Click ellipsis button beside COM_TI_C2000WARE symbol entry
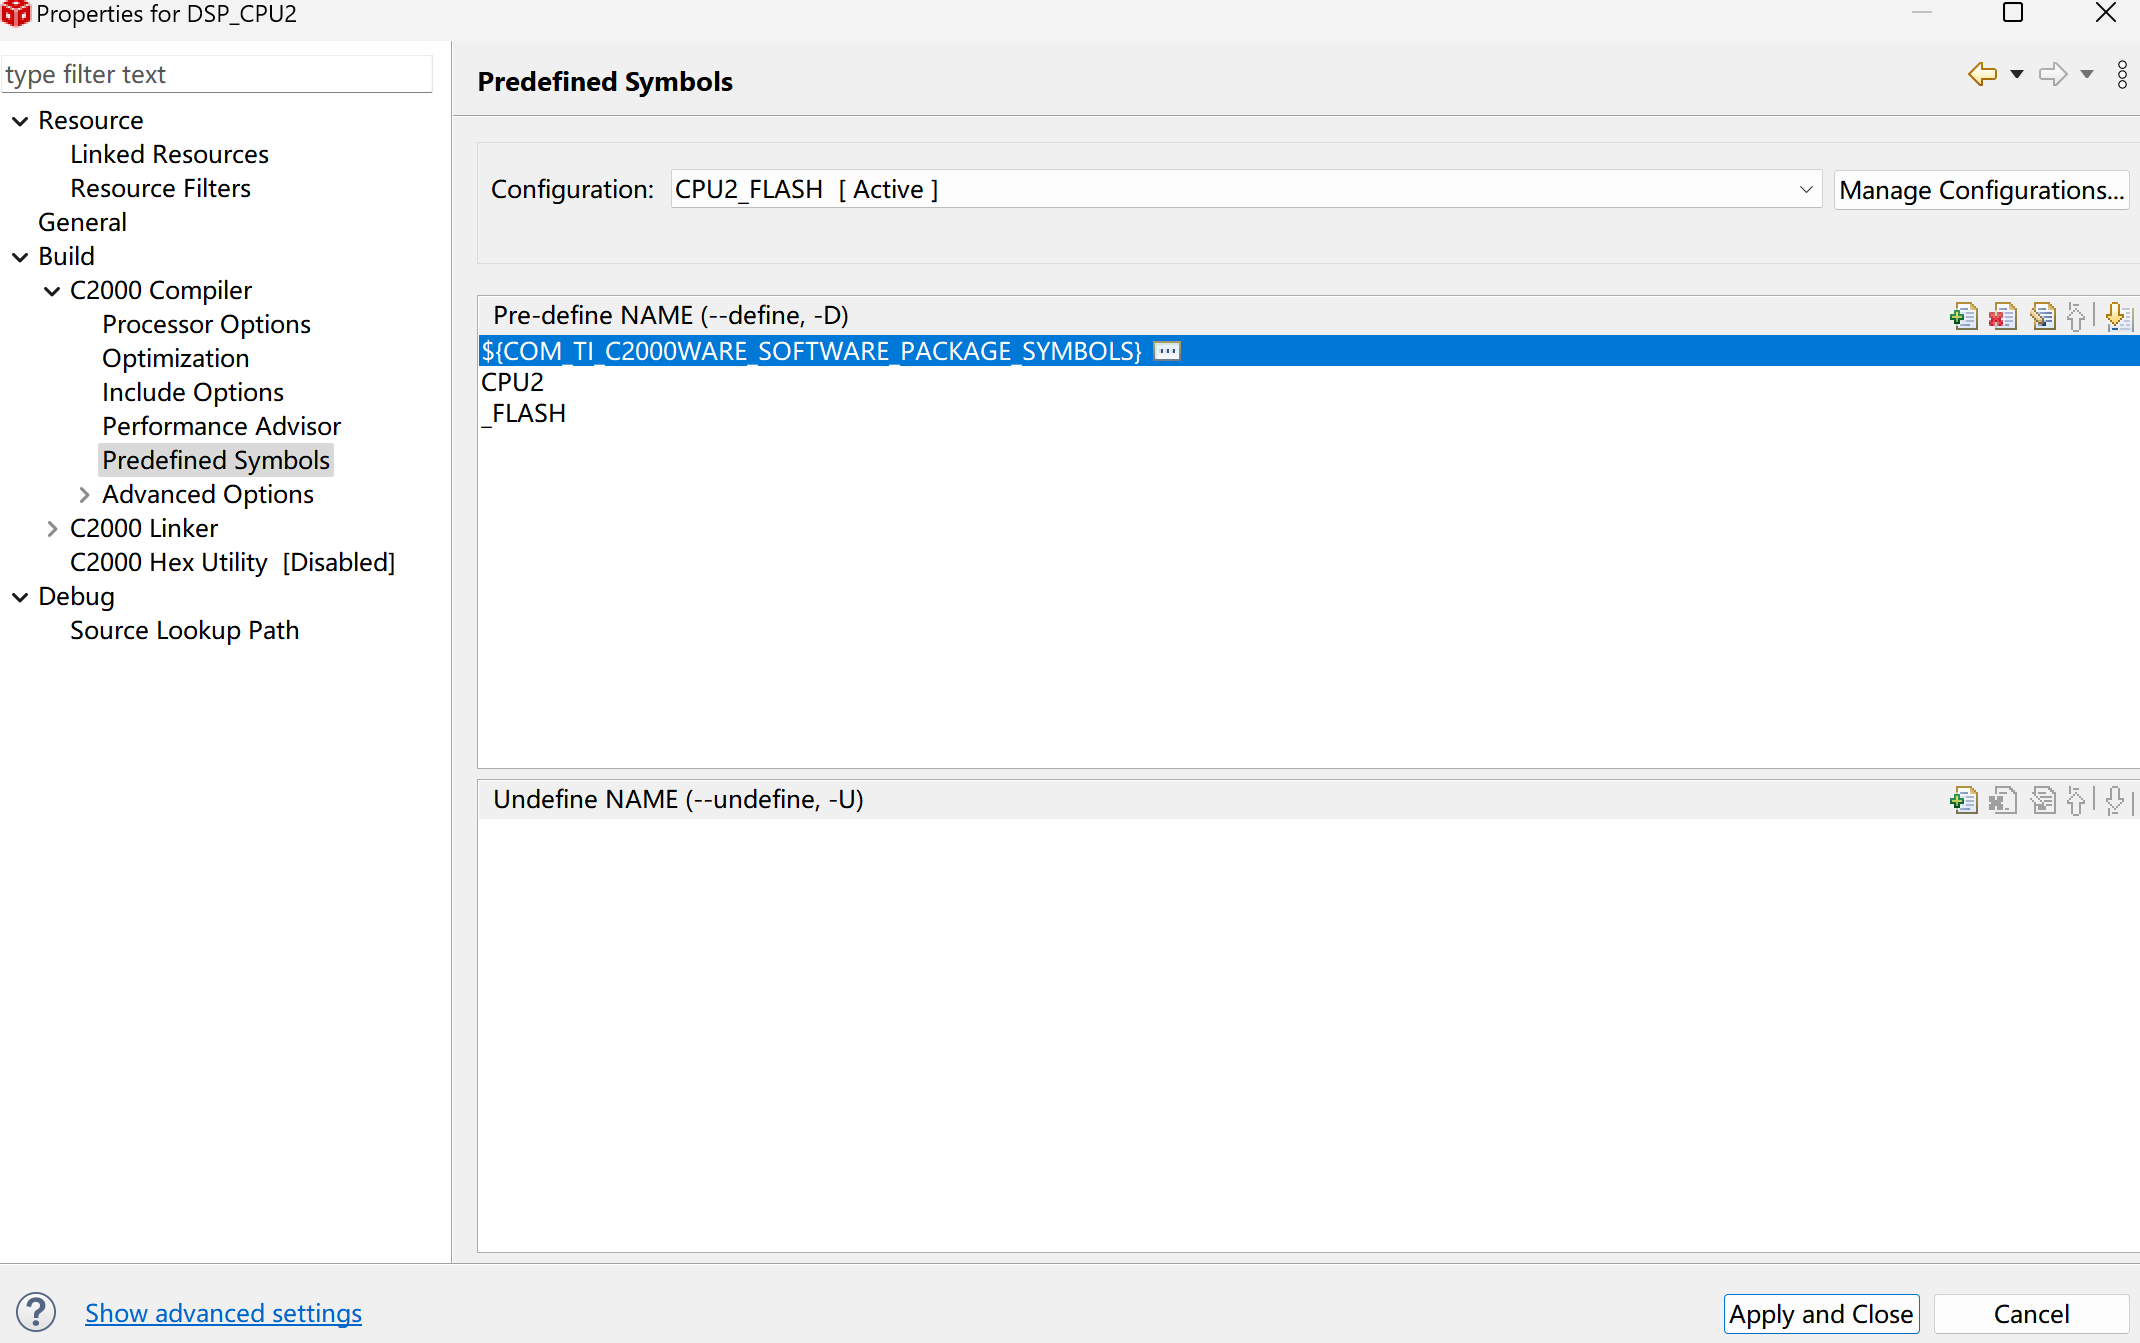Screen dimensions: 2140x1343 point(1167,351)
